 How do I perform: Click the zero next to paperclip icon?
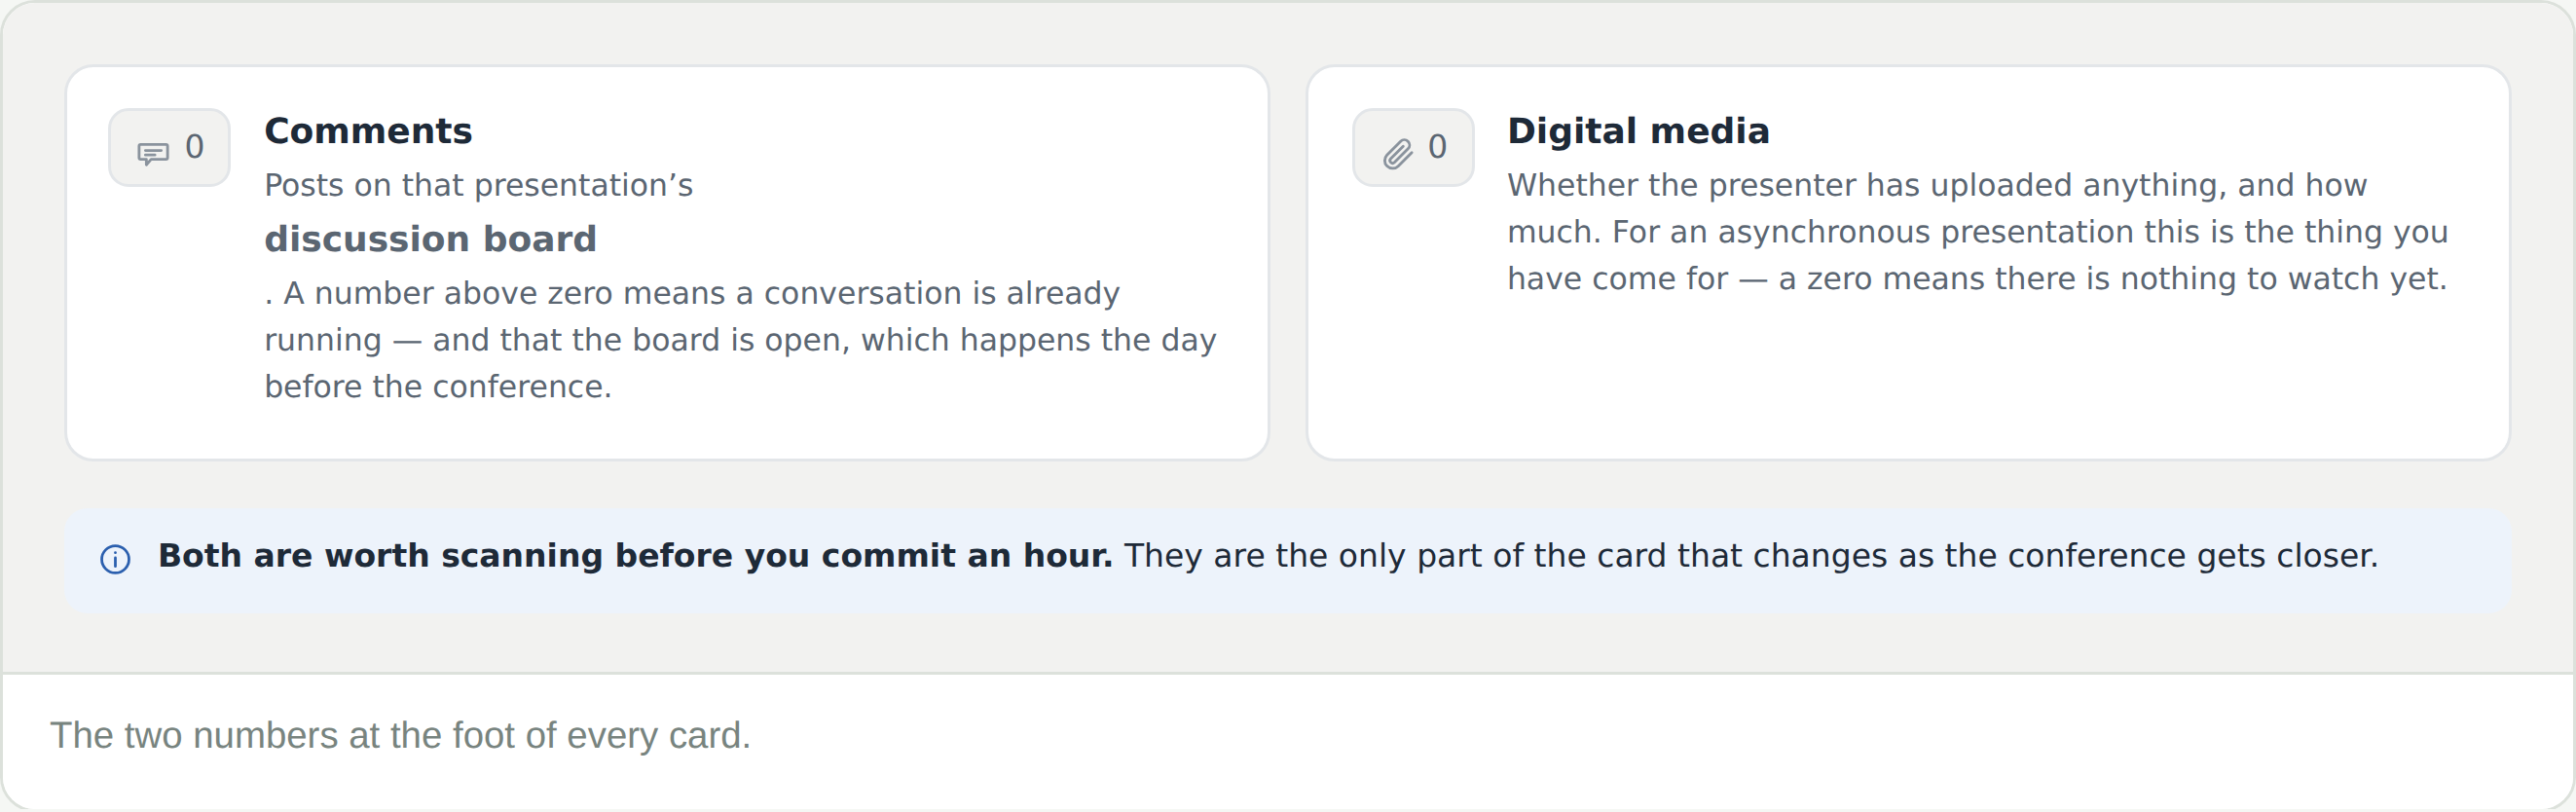(1437, 147)
